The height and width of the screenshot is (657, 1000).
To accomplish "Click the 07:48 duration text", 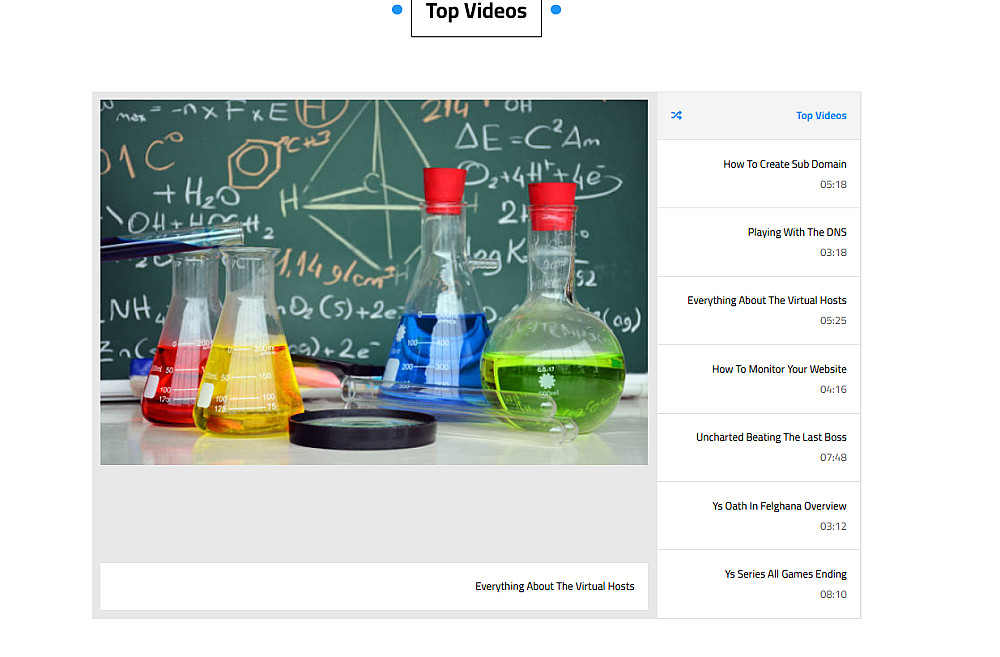I will 833,458.
